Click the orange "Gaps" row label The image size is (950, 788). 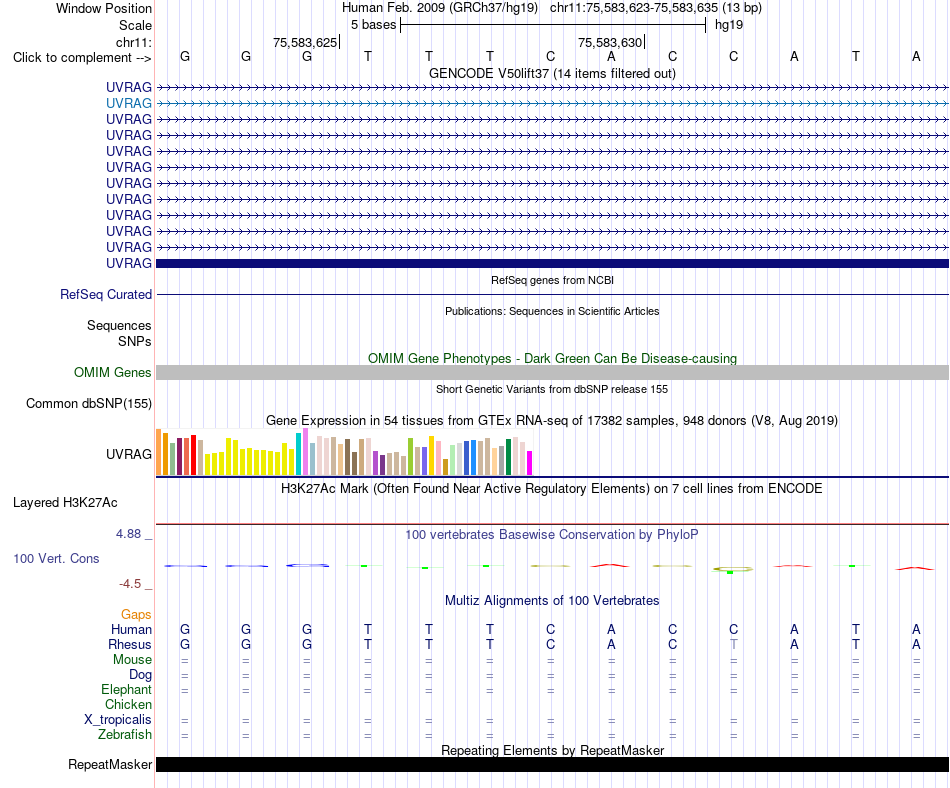[x=136, y=615]
